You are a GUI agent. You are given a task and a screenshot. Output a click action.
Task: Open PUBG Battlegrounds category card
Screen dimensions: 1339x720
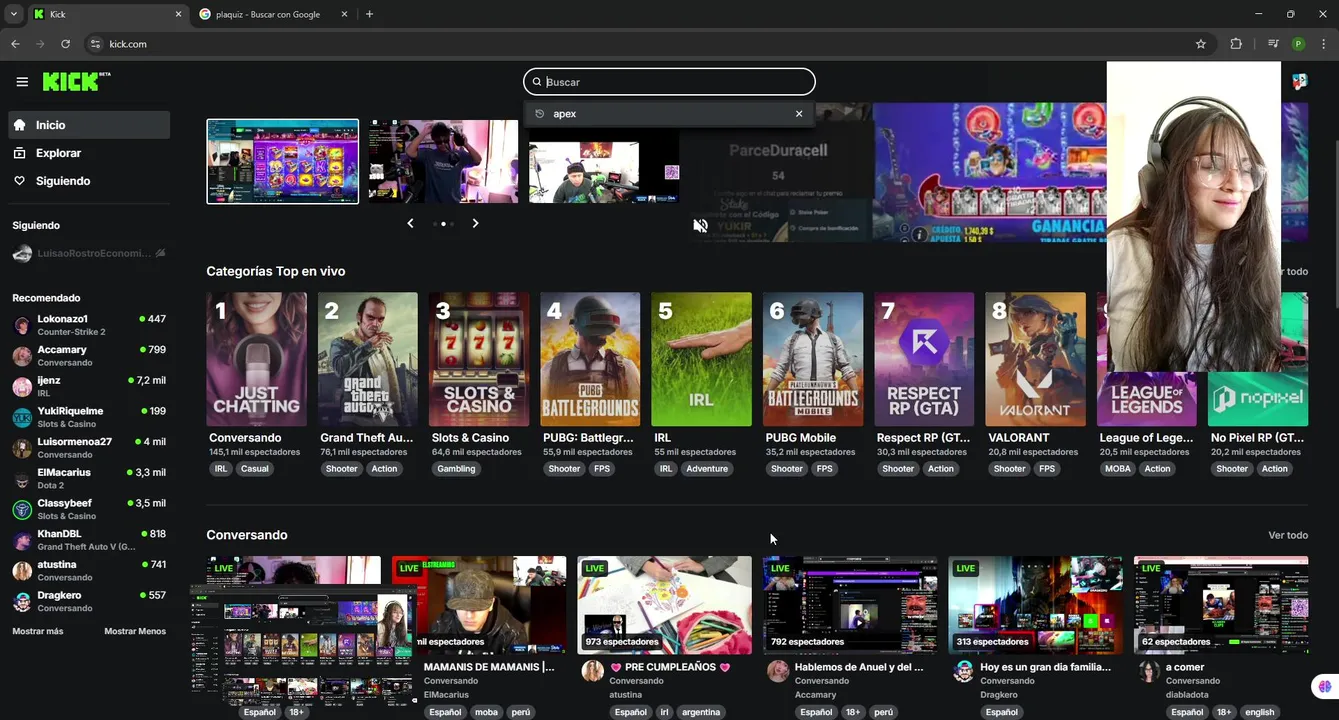point(590,360)
